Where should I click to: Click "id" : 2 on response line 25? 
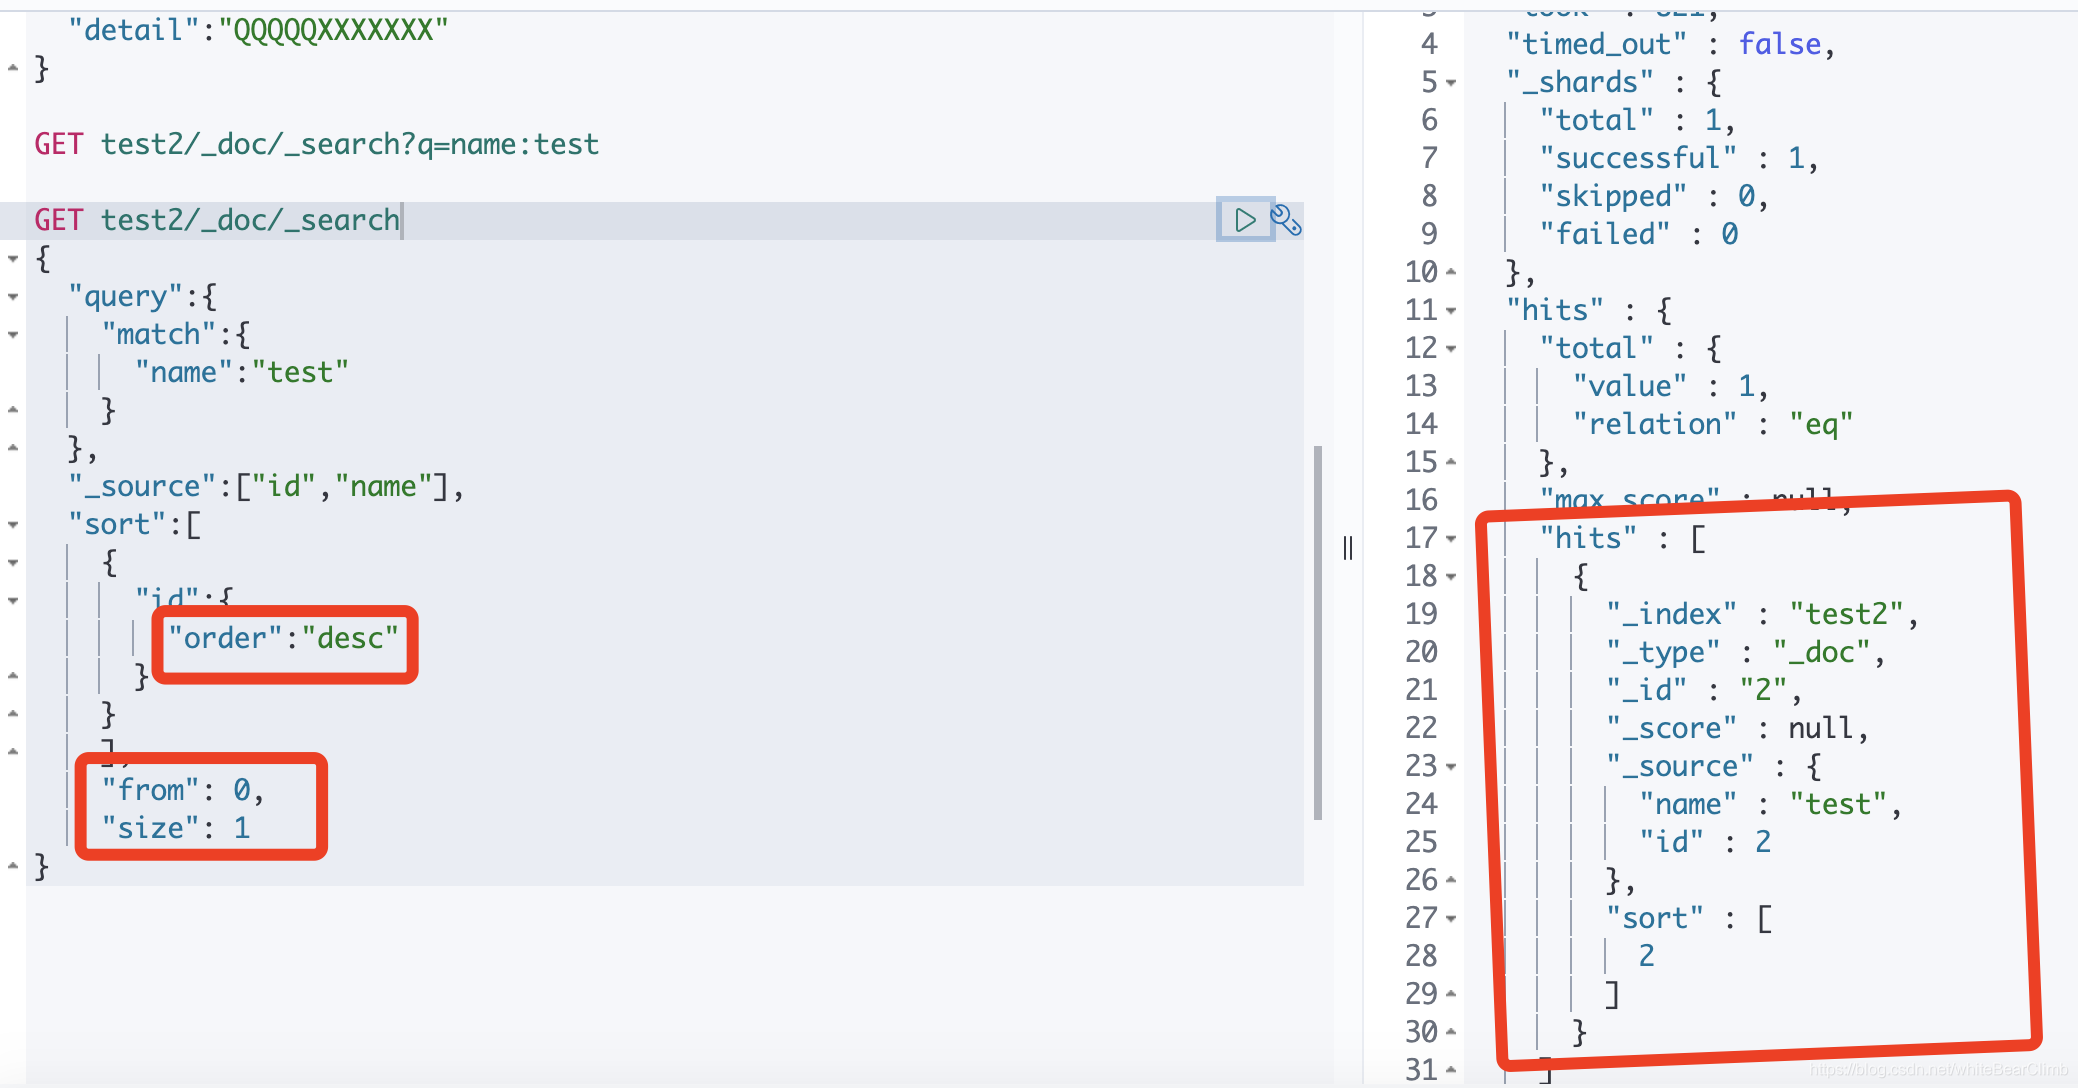pyautogui.click(x=1705, y=842)
